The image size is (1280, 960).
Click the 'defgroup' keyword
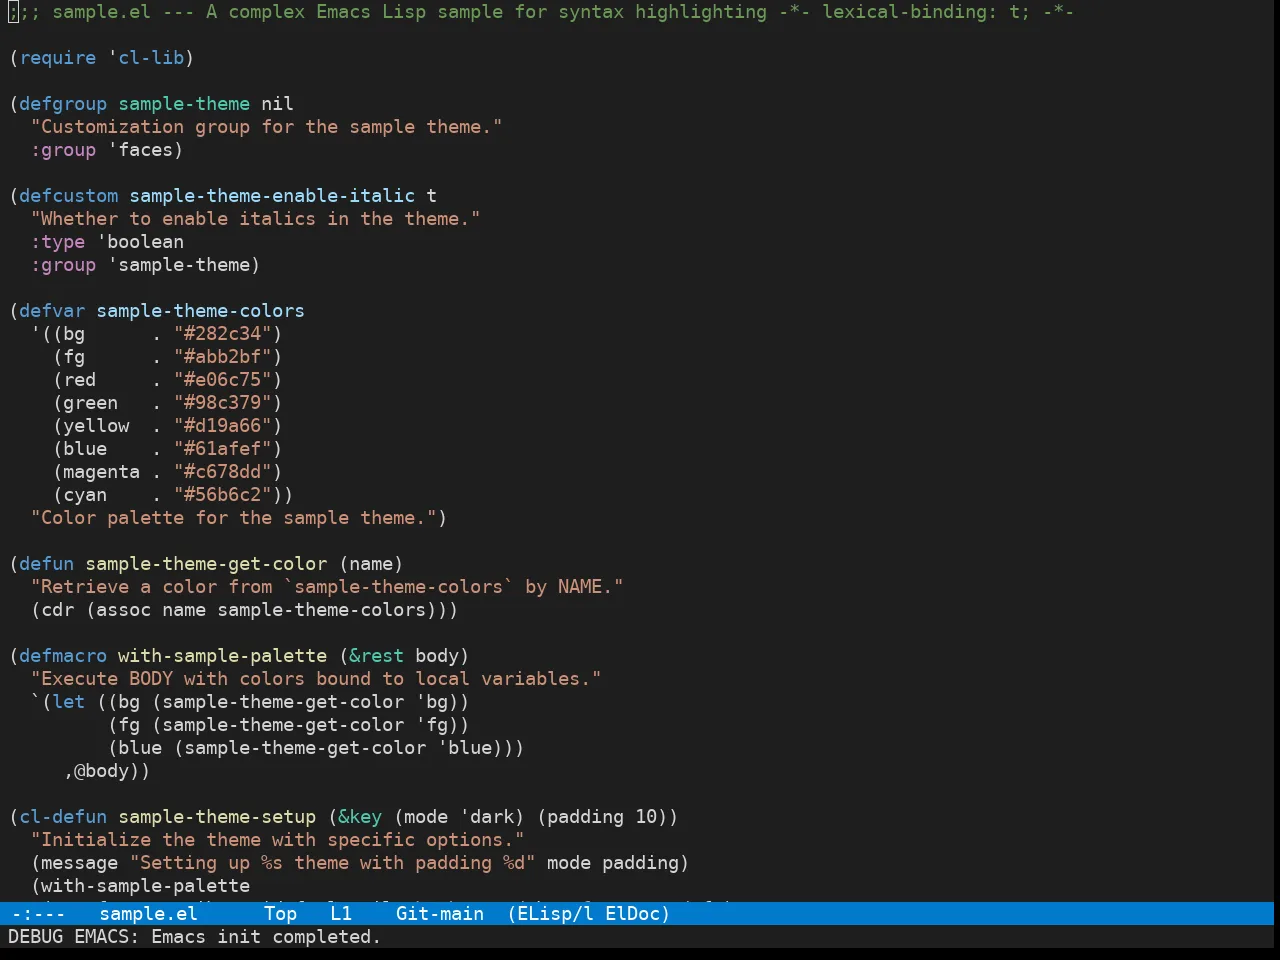coord(63,104)
